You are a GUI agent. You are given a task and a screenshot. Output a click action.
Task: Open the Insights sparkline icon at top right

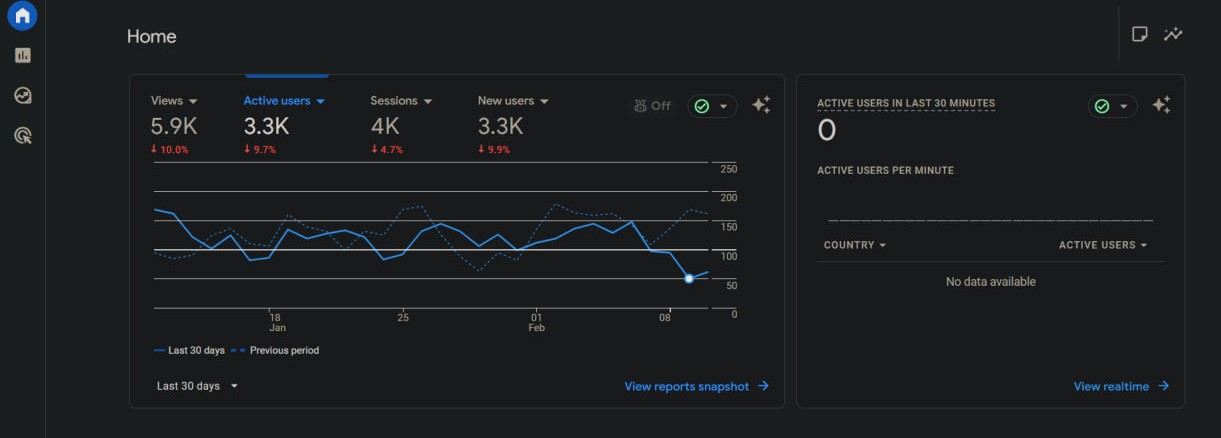pyautogui.click(x=1173, y=34)
